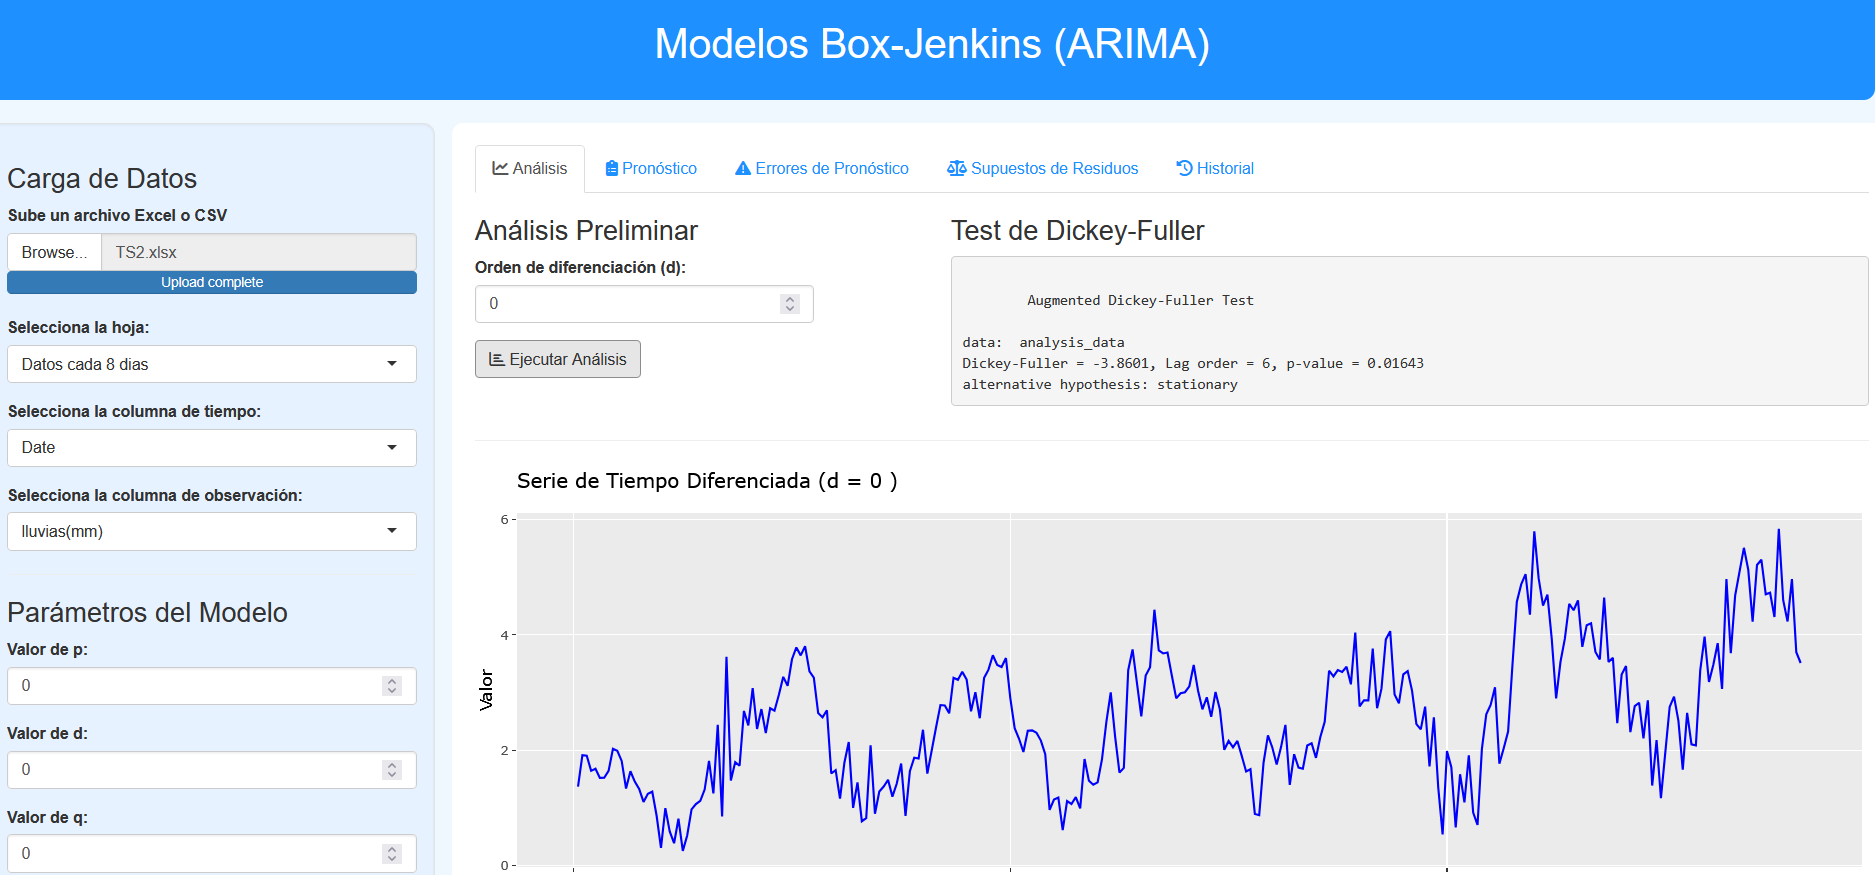Decrease the Orden de diferenciación value
Image resolution: width=1875 pixels, height=875 pixels.
pos(790,309)
